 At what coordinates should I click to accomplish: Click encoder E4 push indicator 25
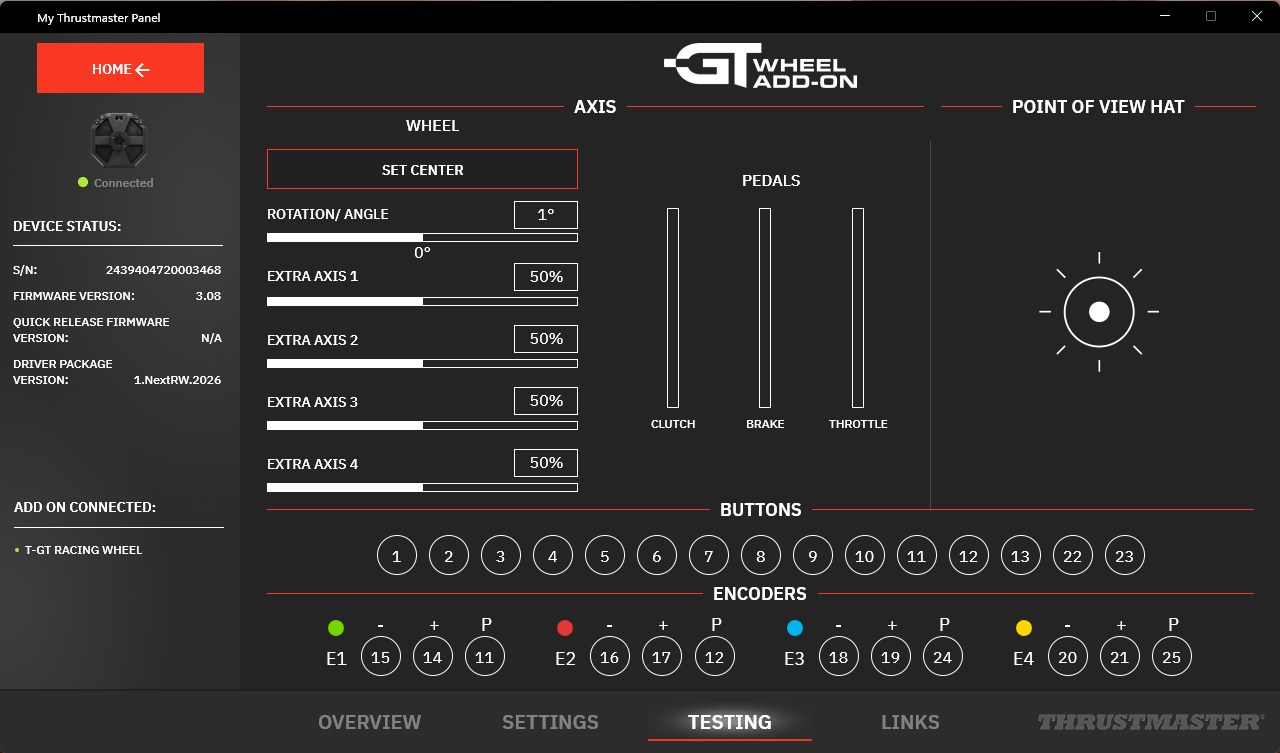[x=1172, y=657]
